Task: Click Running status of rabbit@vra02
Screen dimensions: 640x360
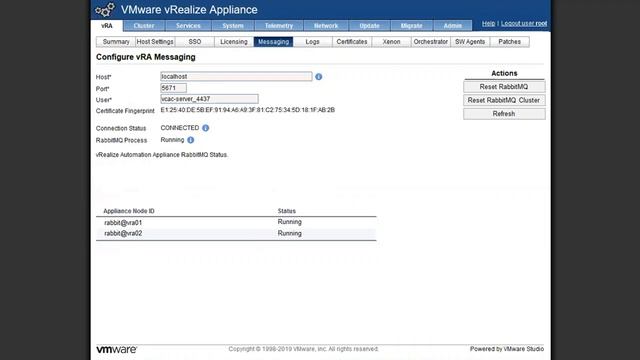Action: click(289, 233)
